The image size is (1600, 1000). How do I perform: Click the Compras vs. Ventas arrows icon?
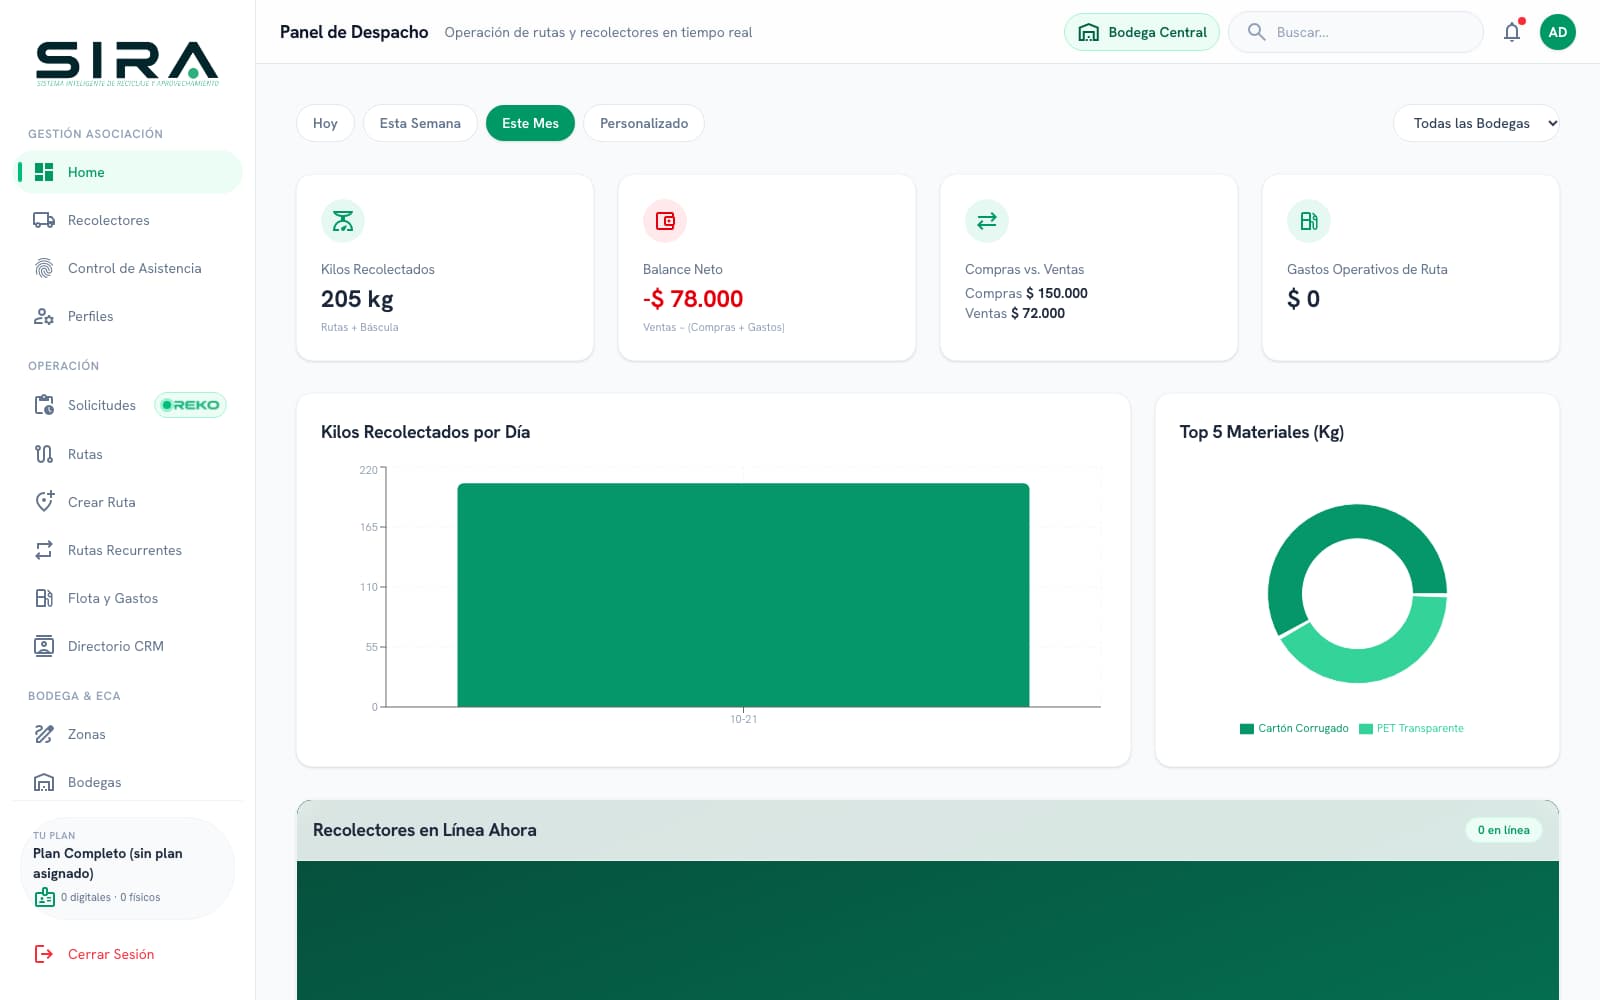tap(987, 221)
